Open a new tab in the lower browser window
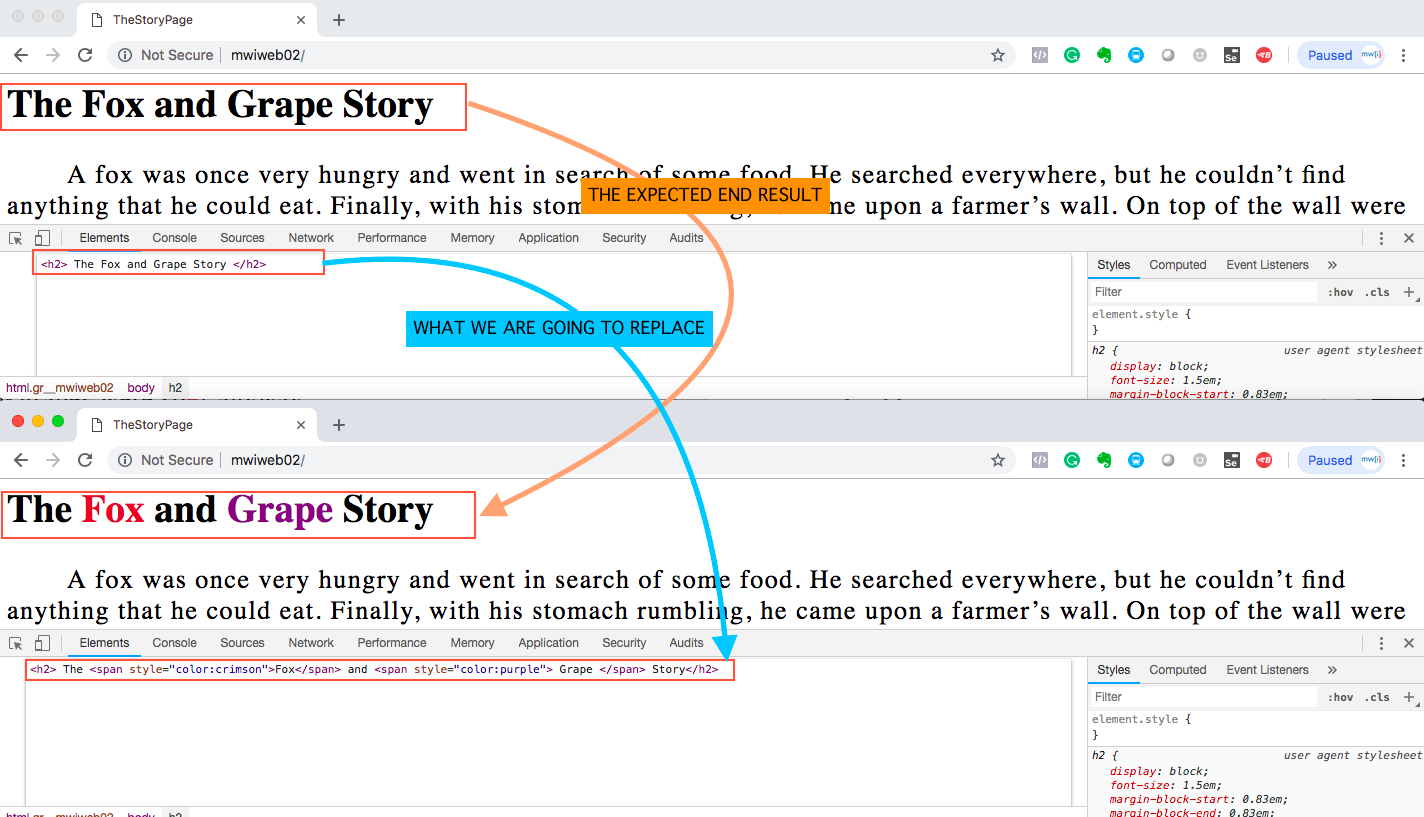Image resolution: width=1424 pixels, height=817 pixels. [x=339, y=425]
